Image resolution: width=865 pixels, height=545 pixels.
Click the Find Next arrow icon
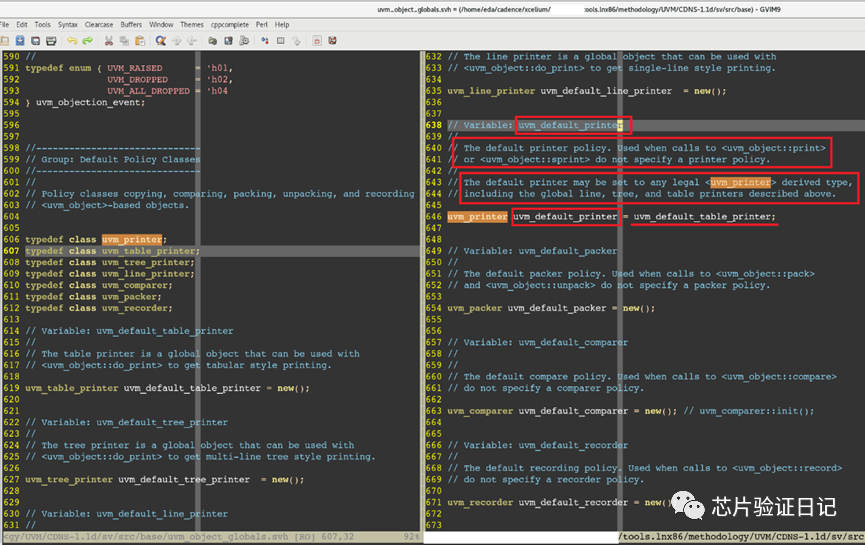coord(177,41)
